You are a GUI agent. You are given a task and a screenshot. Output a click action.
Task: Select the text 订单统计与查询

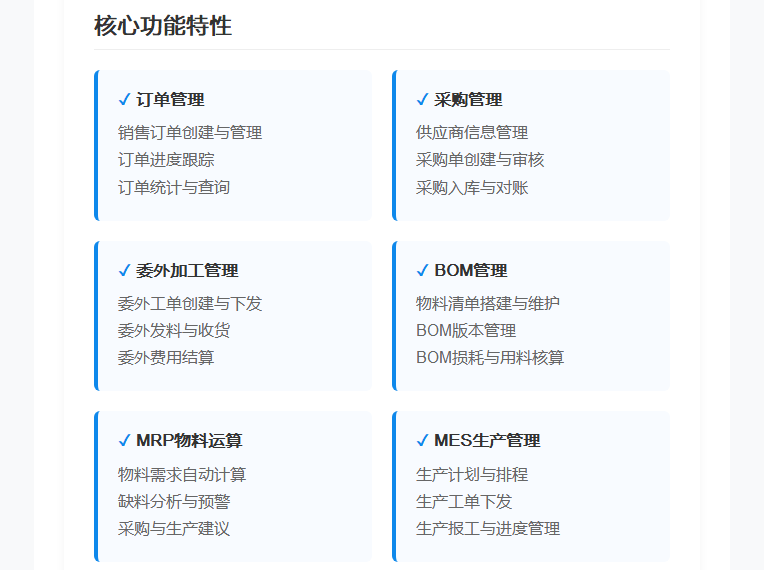click(x=174, y=188)
